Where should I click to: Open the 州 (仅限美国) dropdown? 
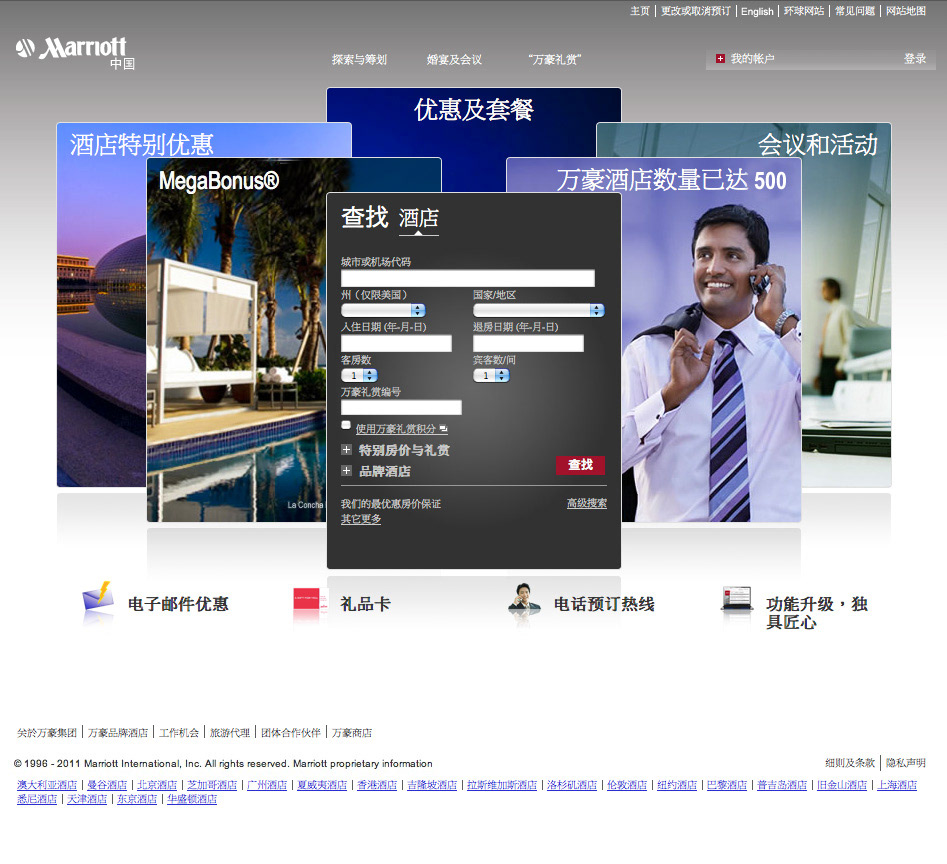[x=383, y=310]
